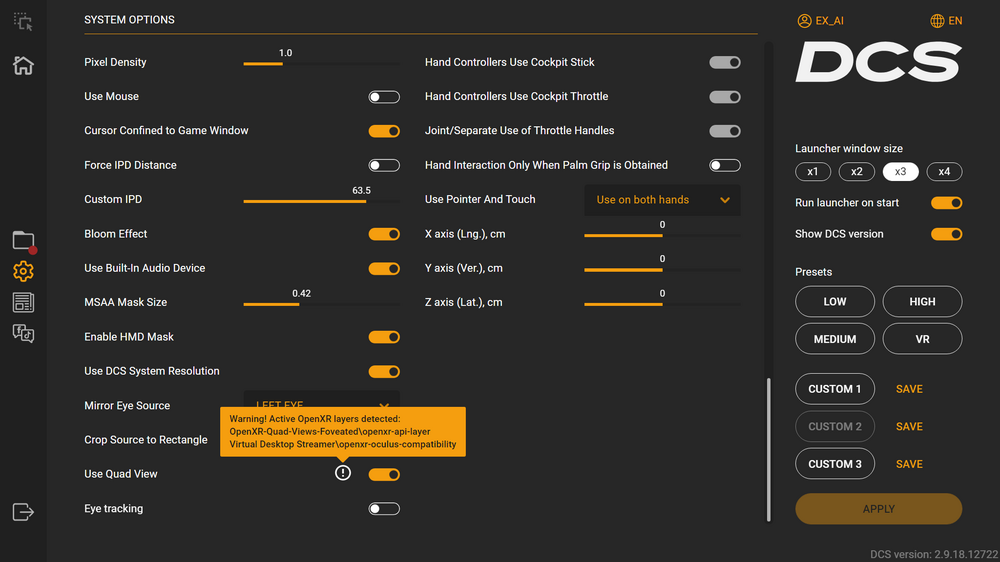Open the settings gear icon
The image size is (1000, 562).
click(23, 271)
